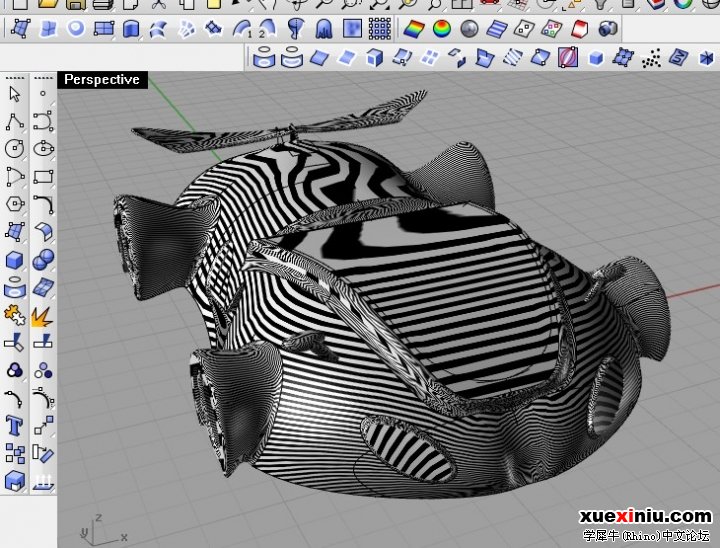Image resolution: width=720 pixels, height=548 pixels.
Task: Click the Explode tool
Action: [x=42, y=316]
